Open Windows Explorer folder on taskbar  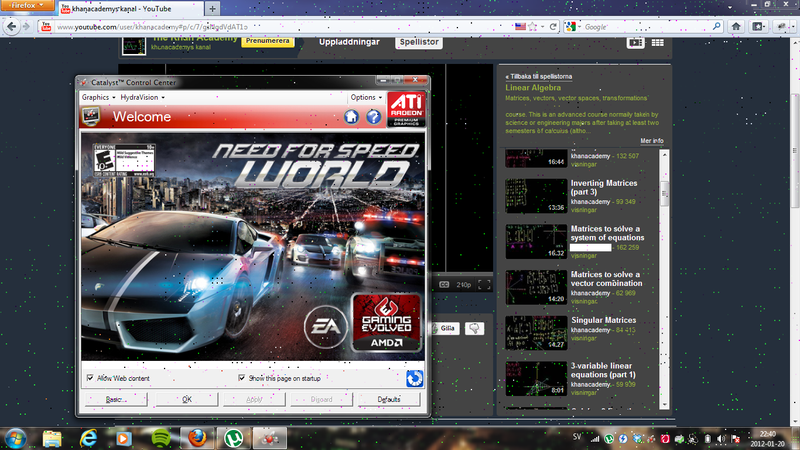point(52,438)
